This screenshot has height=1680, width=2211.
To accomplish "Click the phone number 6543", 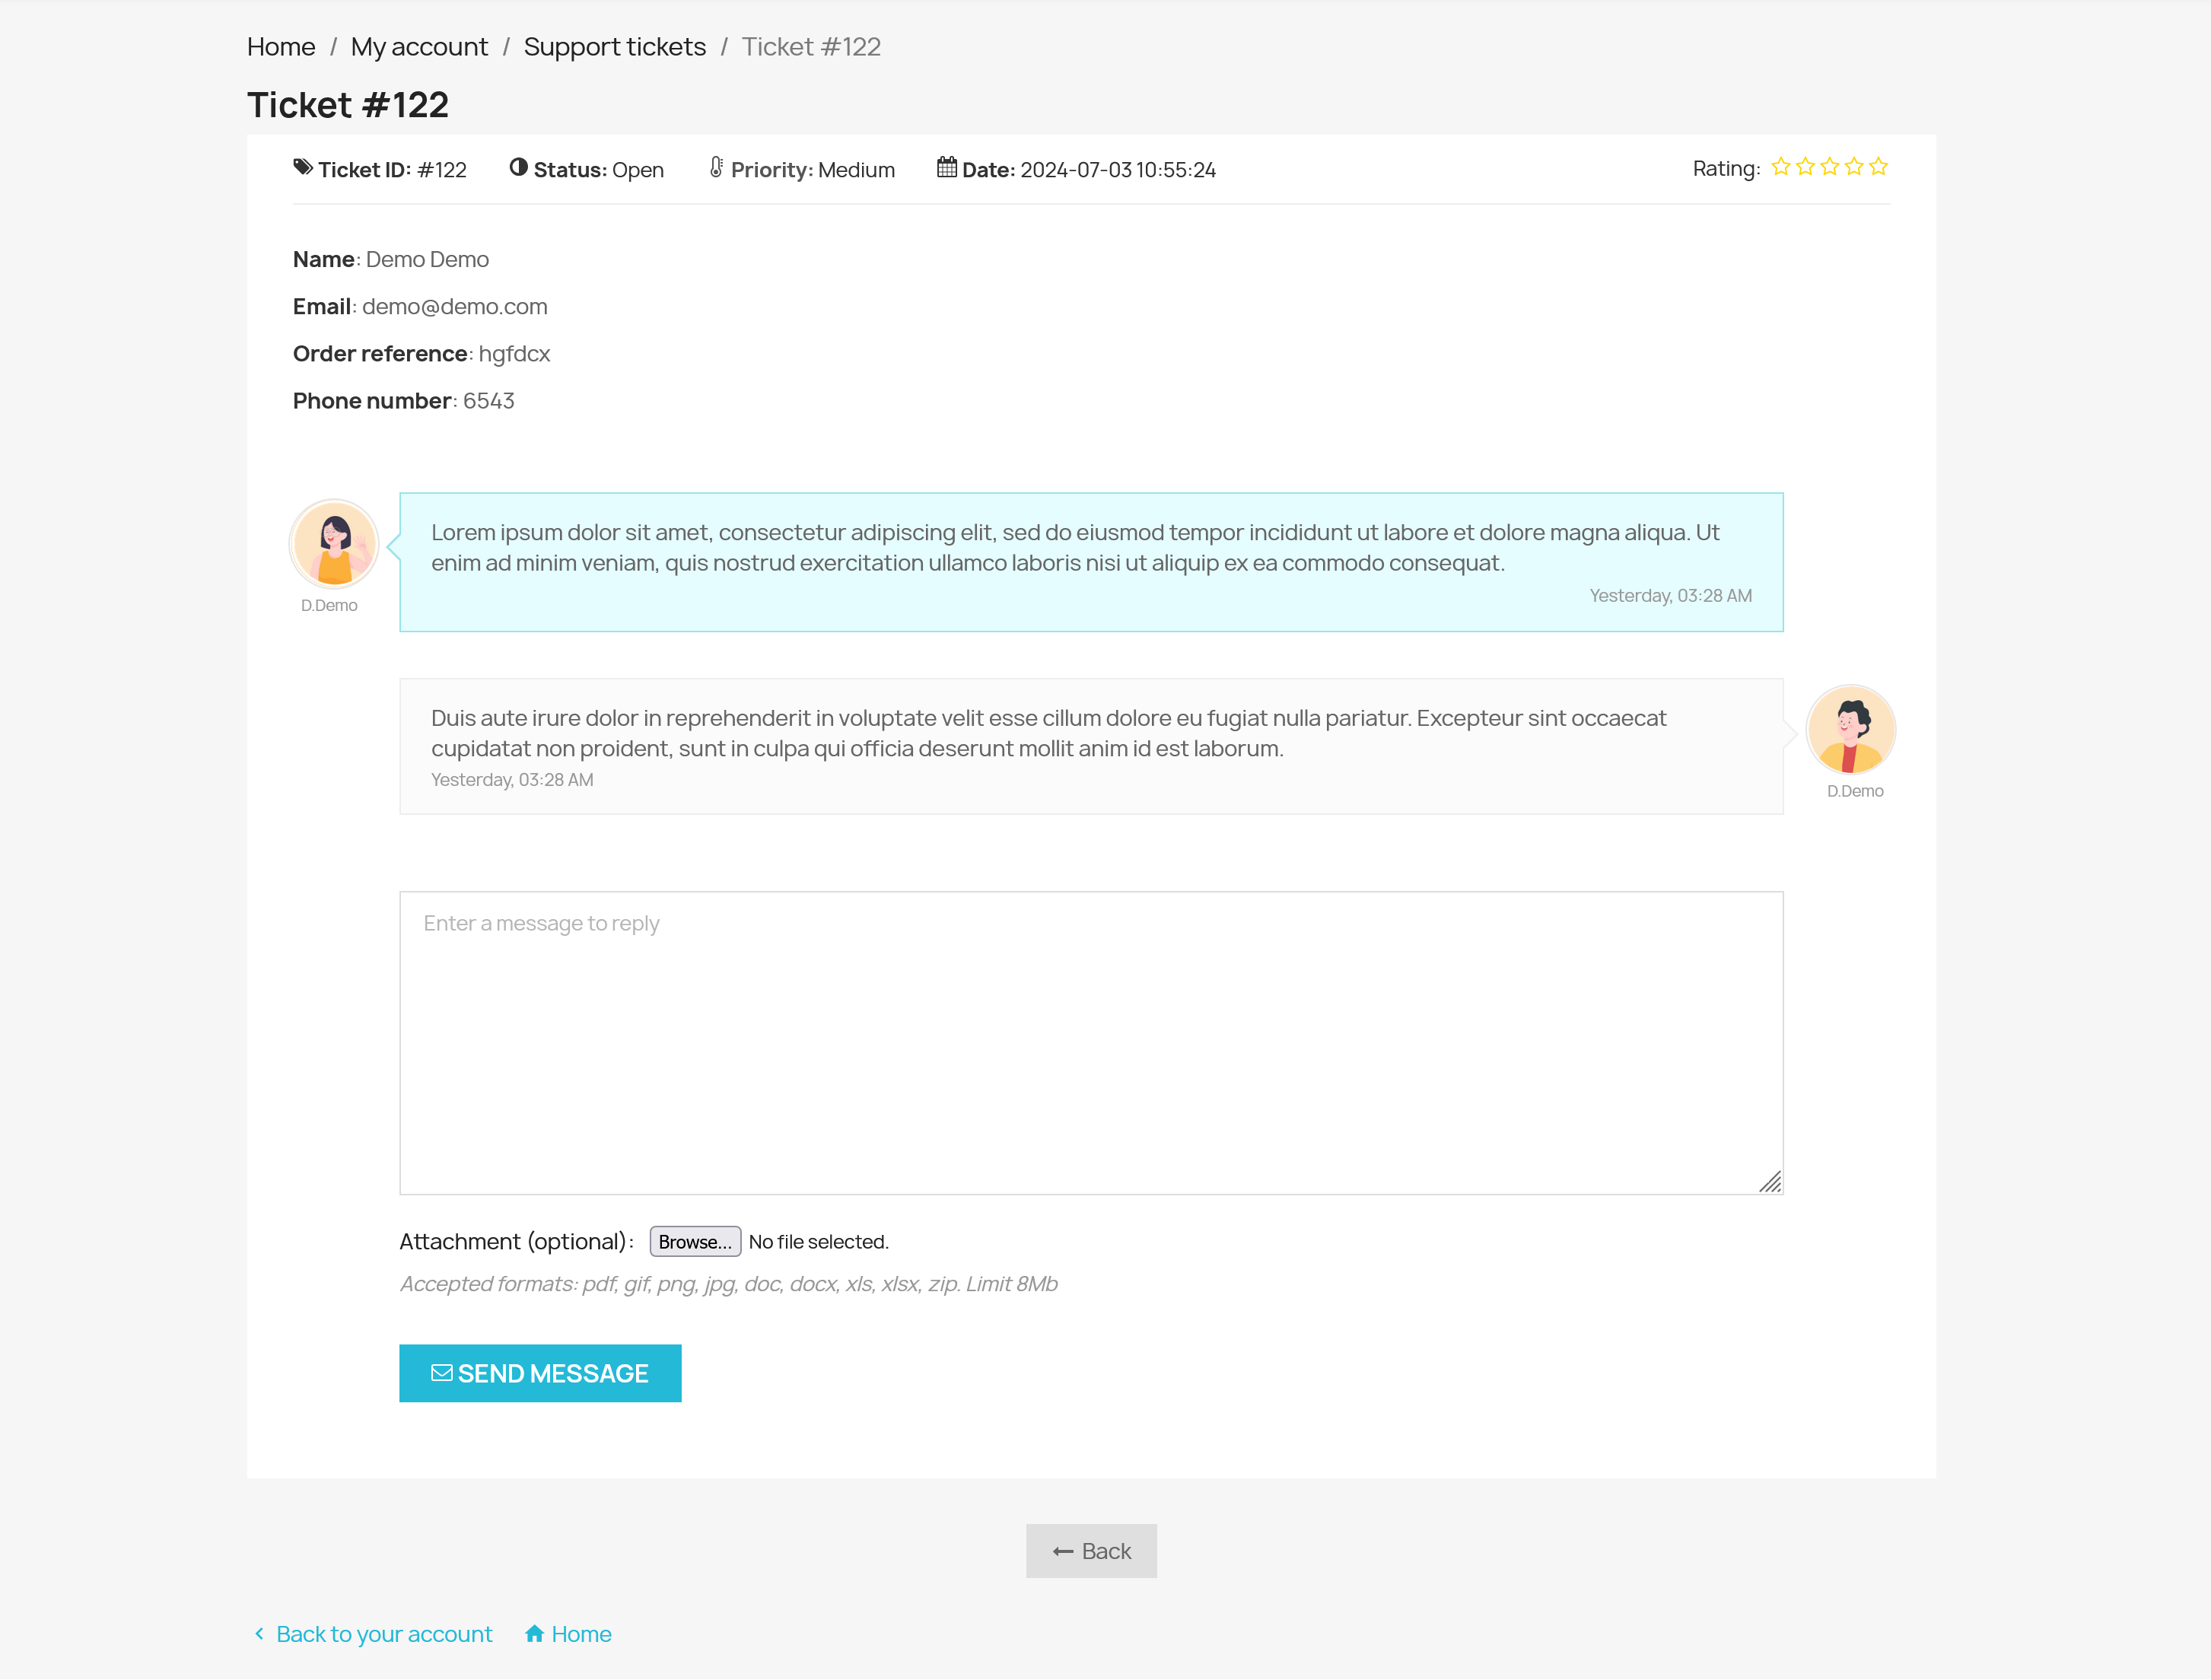I will click(x=488, y=401).
